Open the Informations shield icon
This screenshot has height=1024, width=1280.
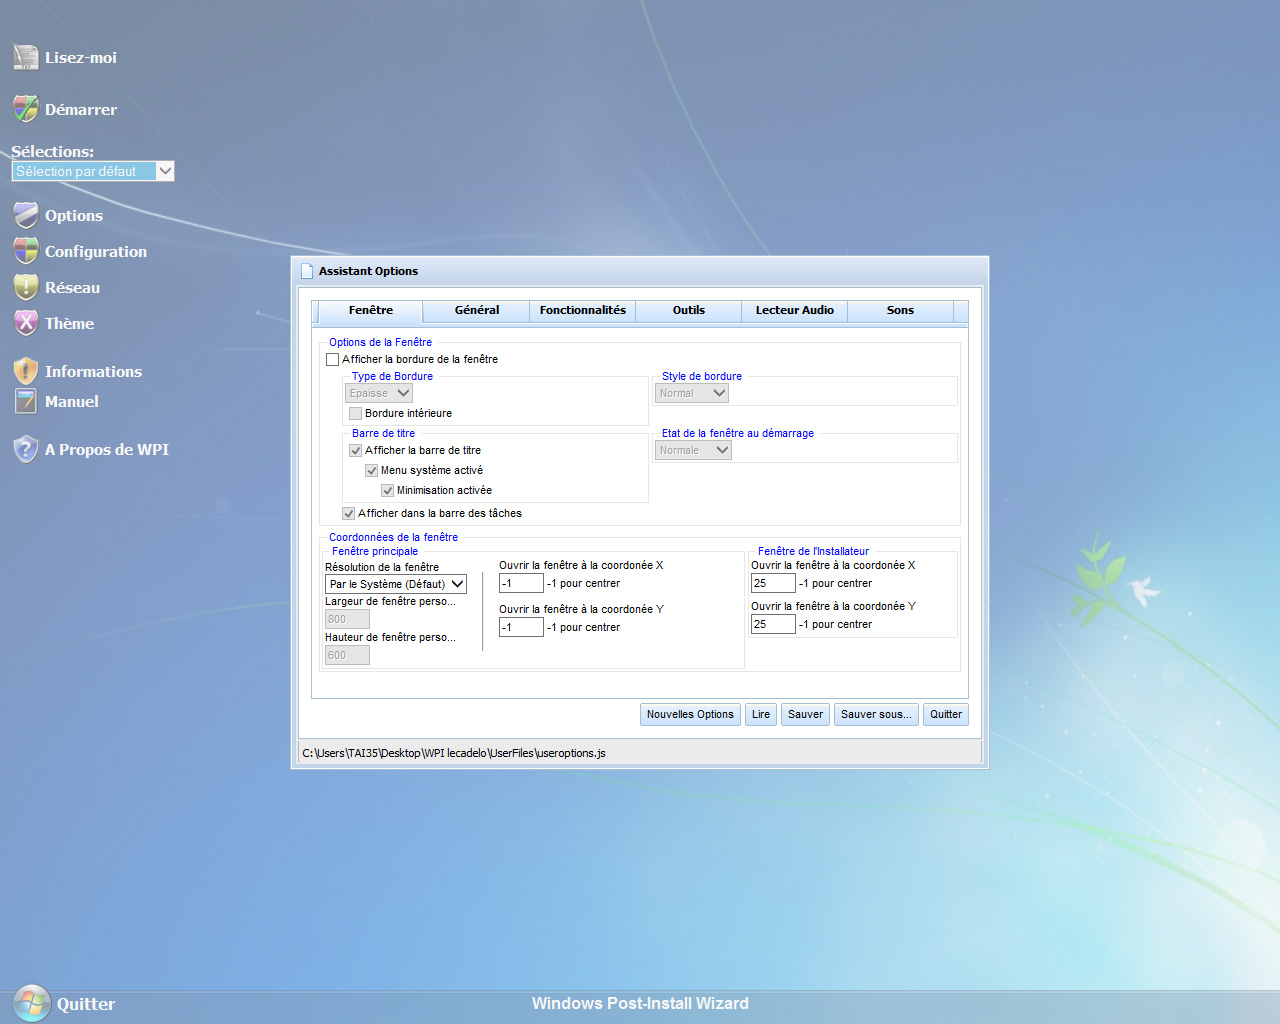(x=26, y=371)
